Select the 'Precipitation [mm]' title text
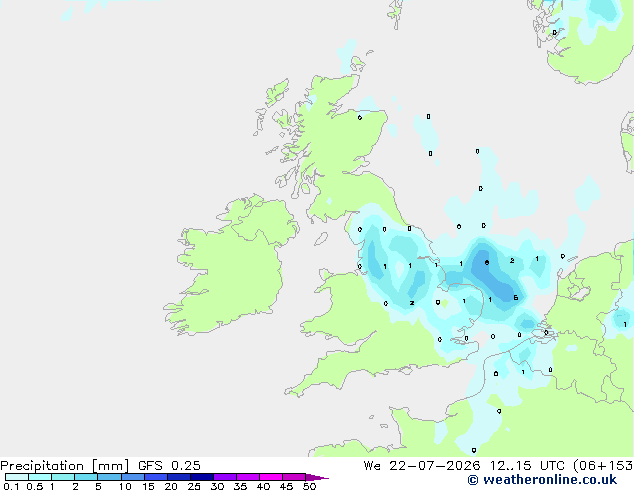This screenshot has height=490, width=634. click(64, 466)
